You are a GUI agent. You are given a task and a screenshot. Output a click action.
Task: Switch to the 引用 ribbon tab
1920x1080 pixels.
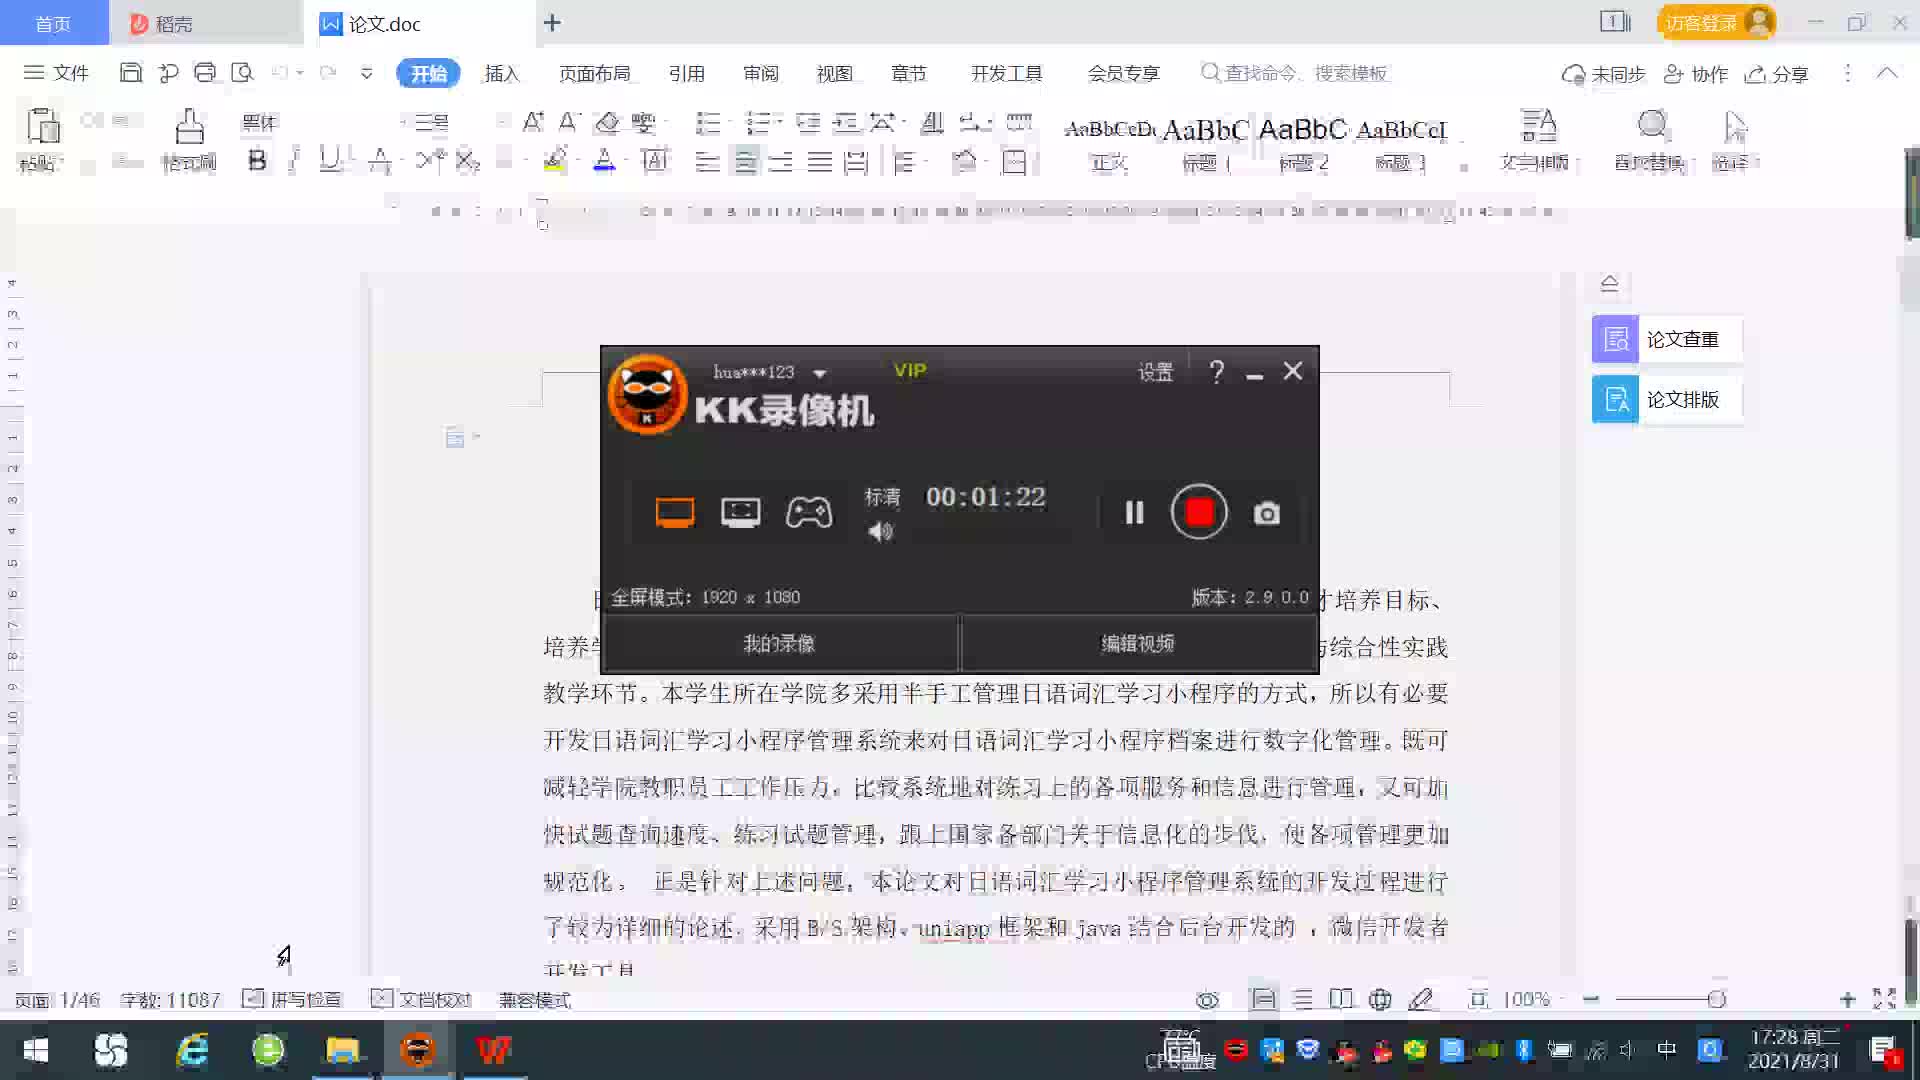coord(687,73)
